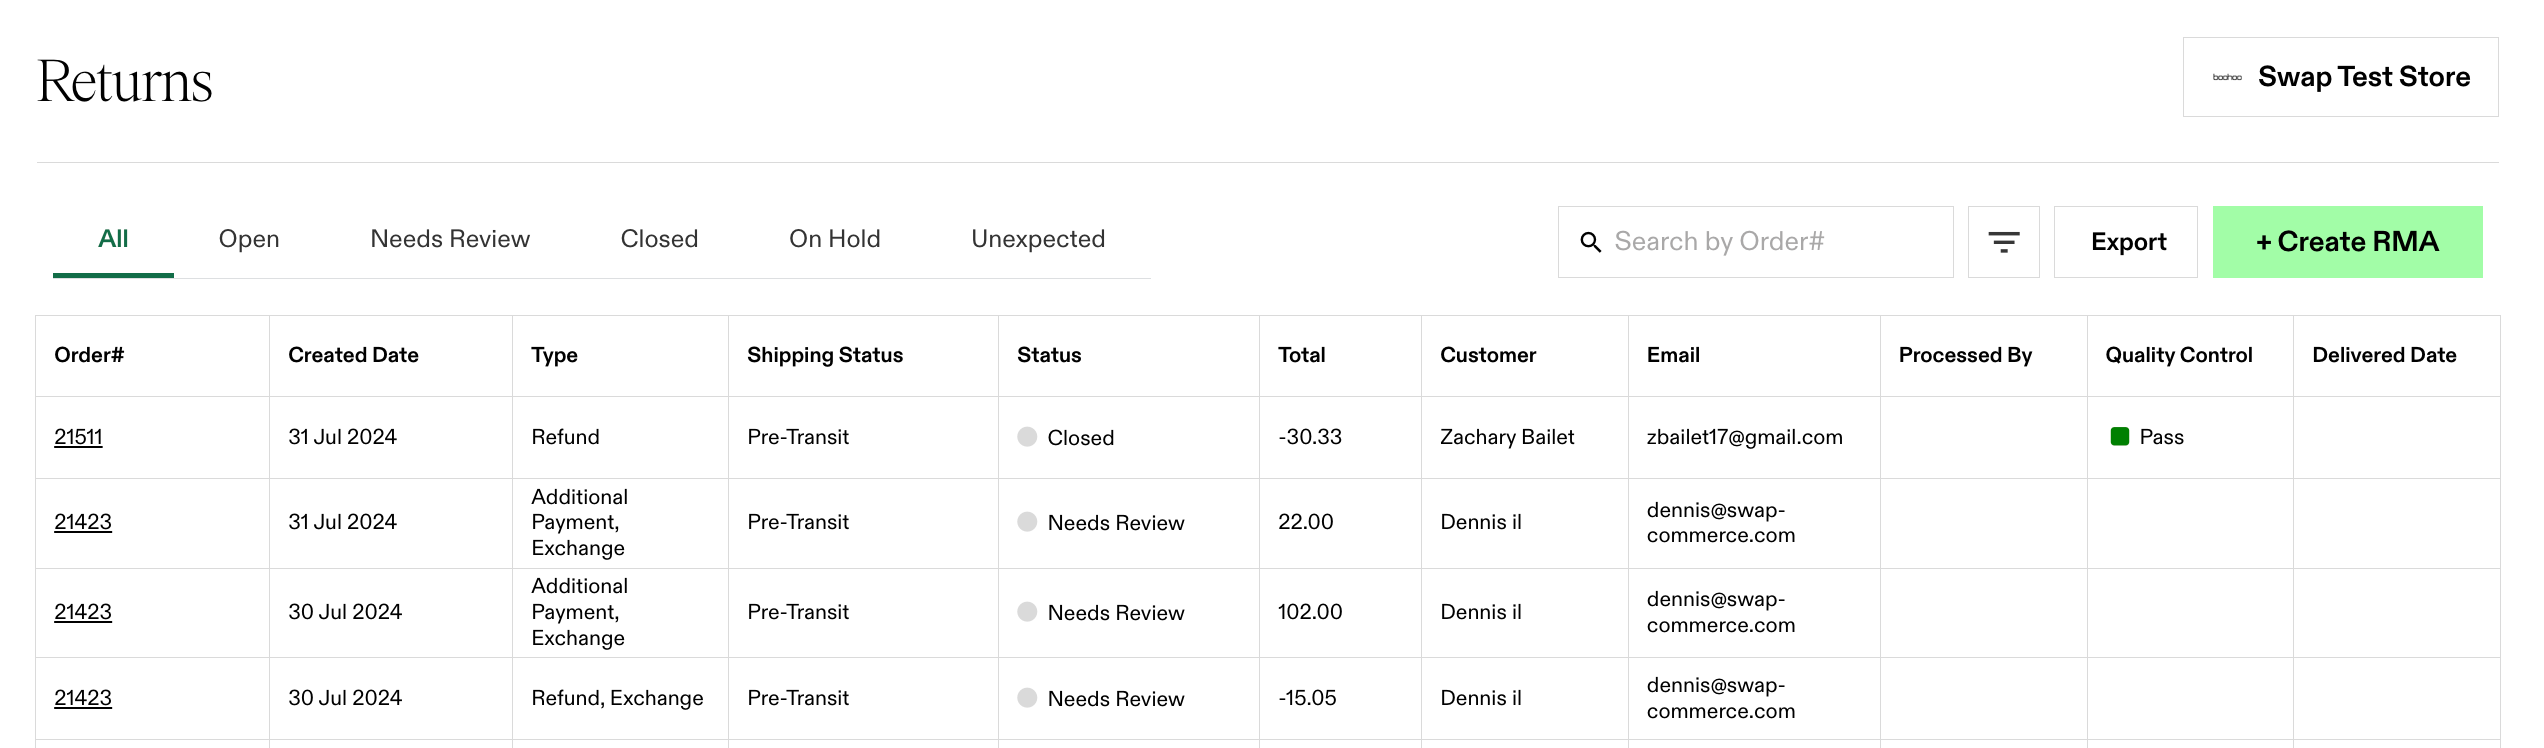
Task: Focus the Search by Order# field
Action: [1755, 242]
